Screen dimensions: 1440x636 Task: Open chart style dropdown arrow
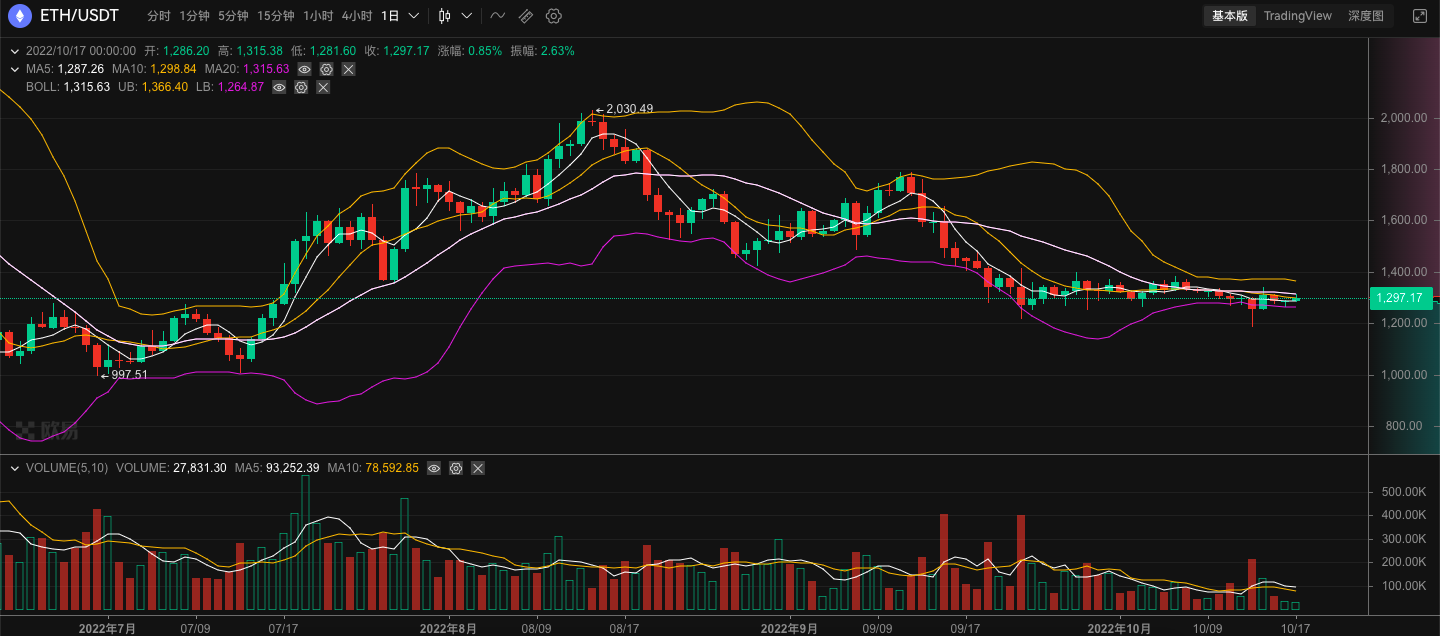coord(467,16)
